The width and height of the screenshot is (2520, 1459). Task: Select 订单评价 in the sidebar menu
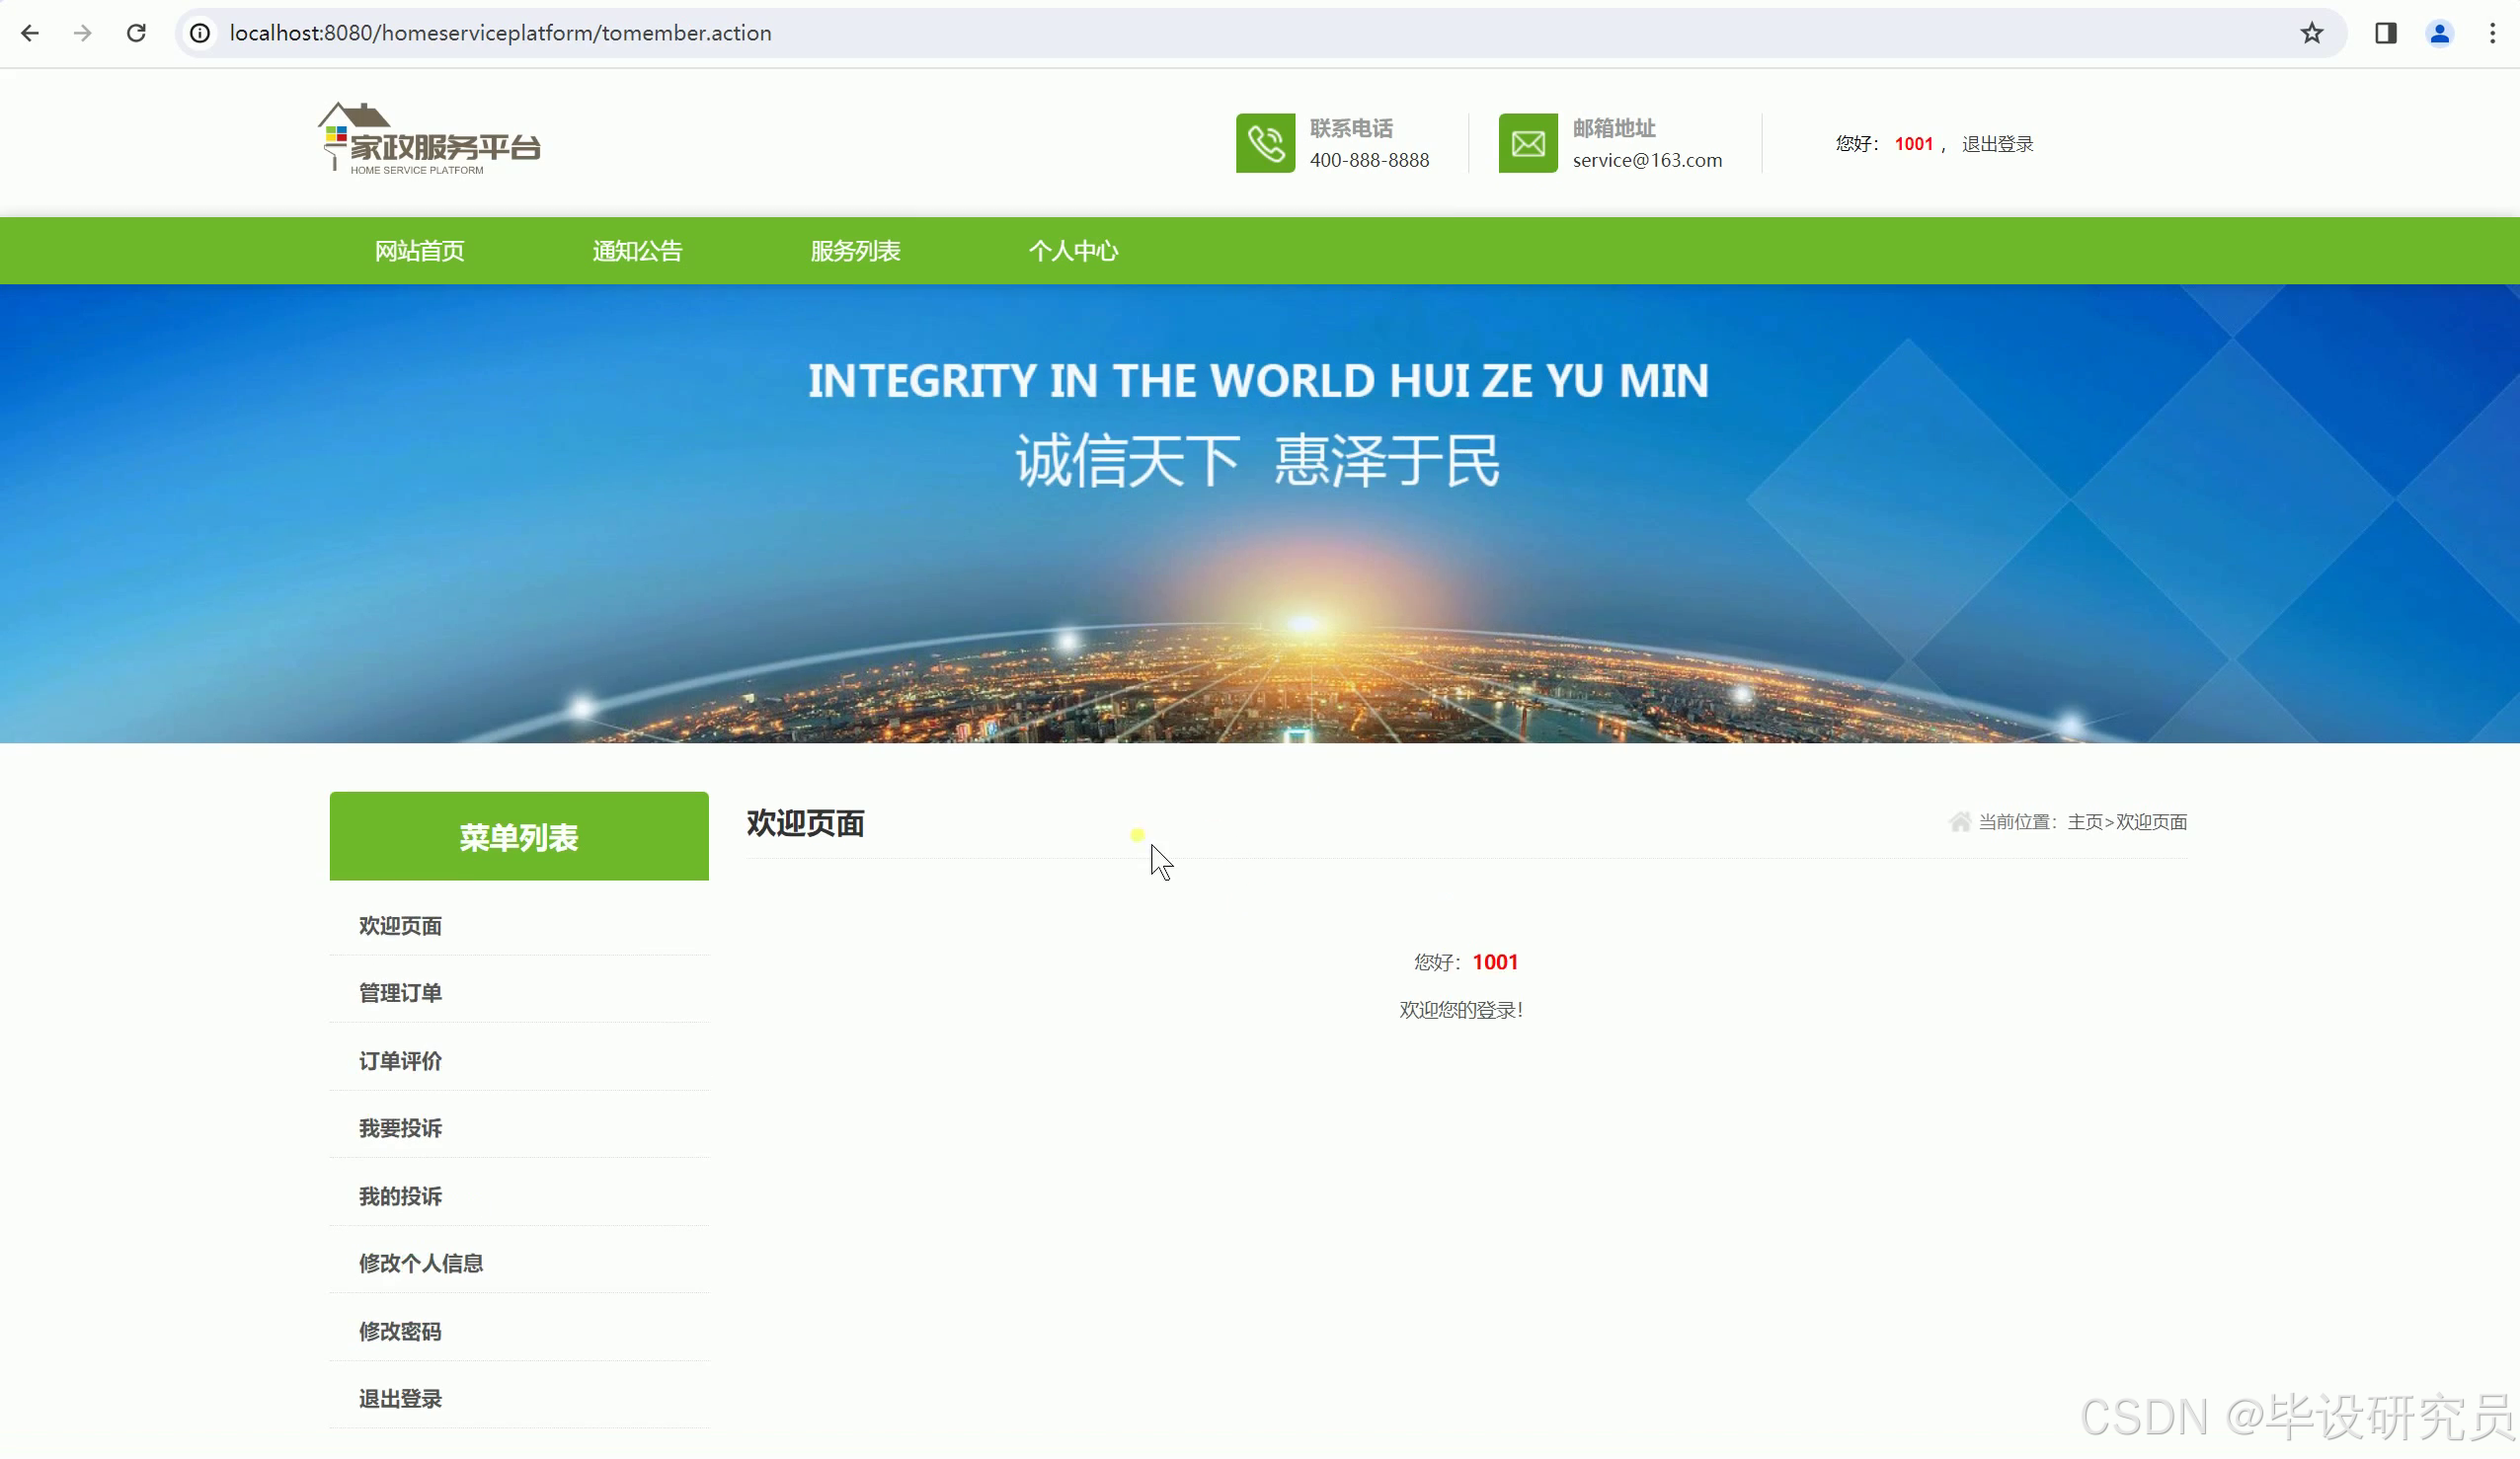400,1061
